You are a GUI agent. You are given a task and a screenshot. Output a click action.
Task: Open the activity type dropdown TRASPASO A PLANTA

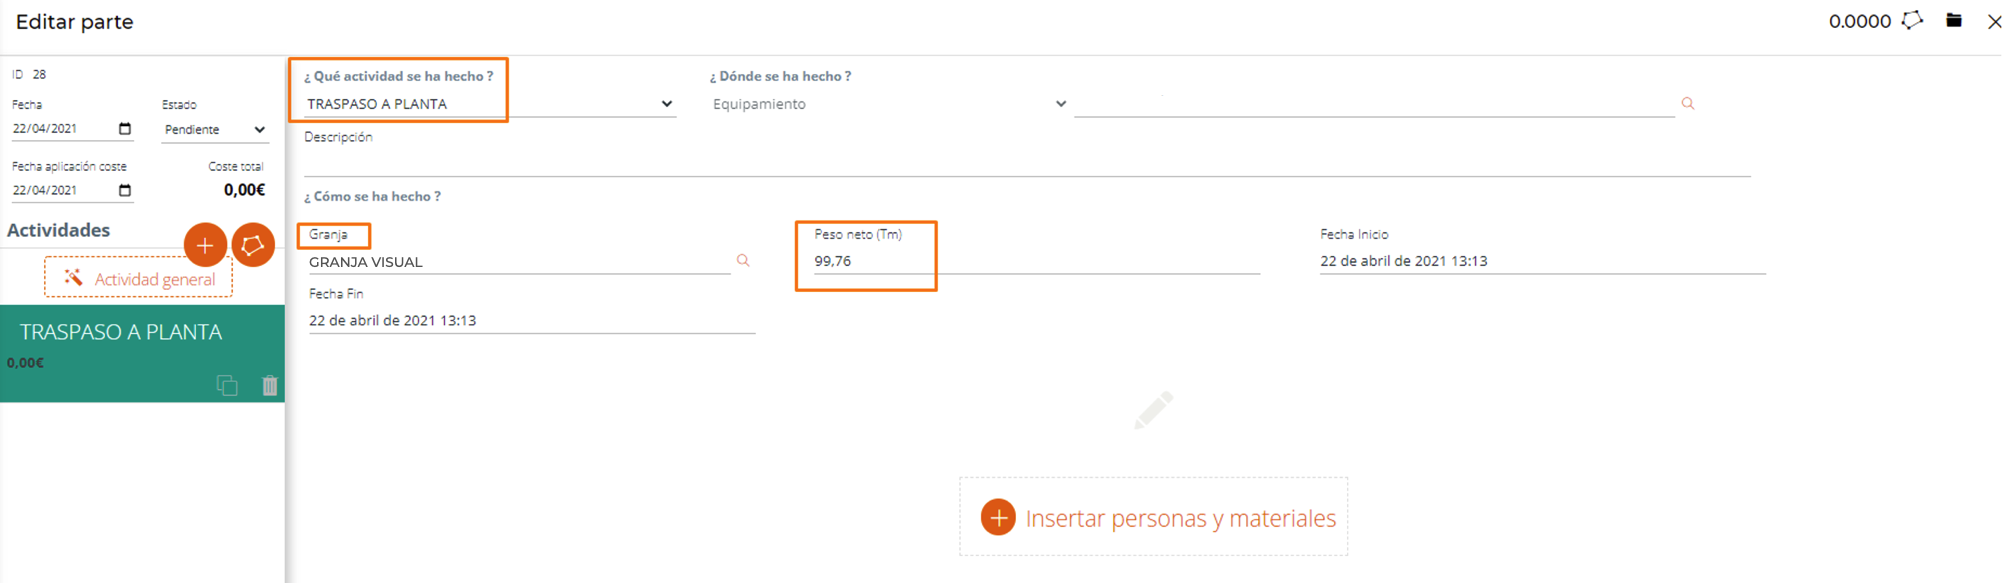[x=488, y=104]
